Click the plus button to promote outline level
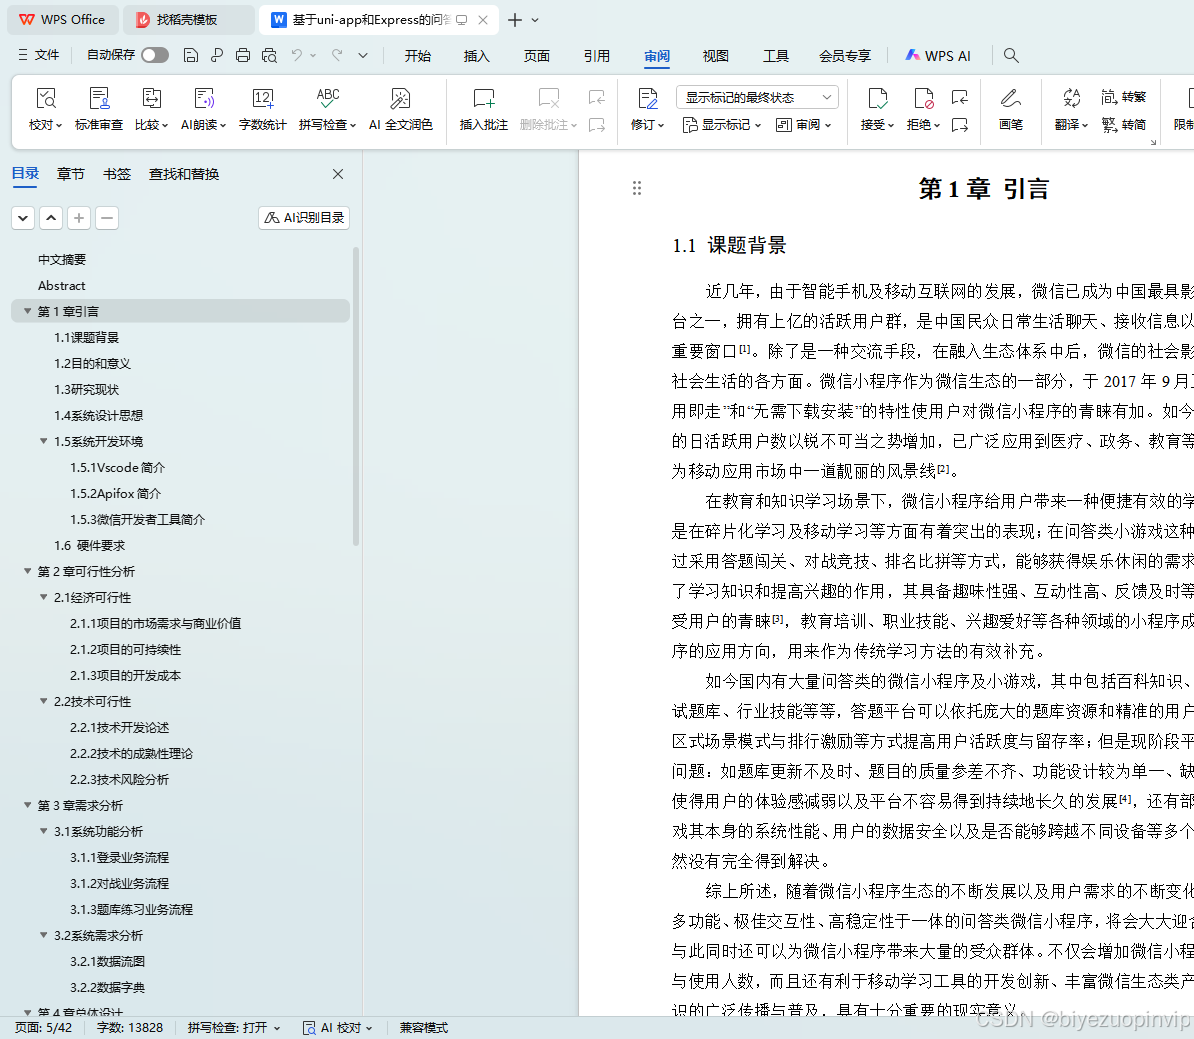 tap(78, 218)
